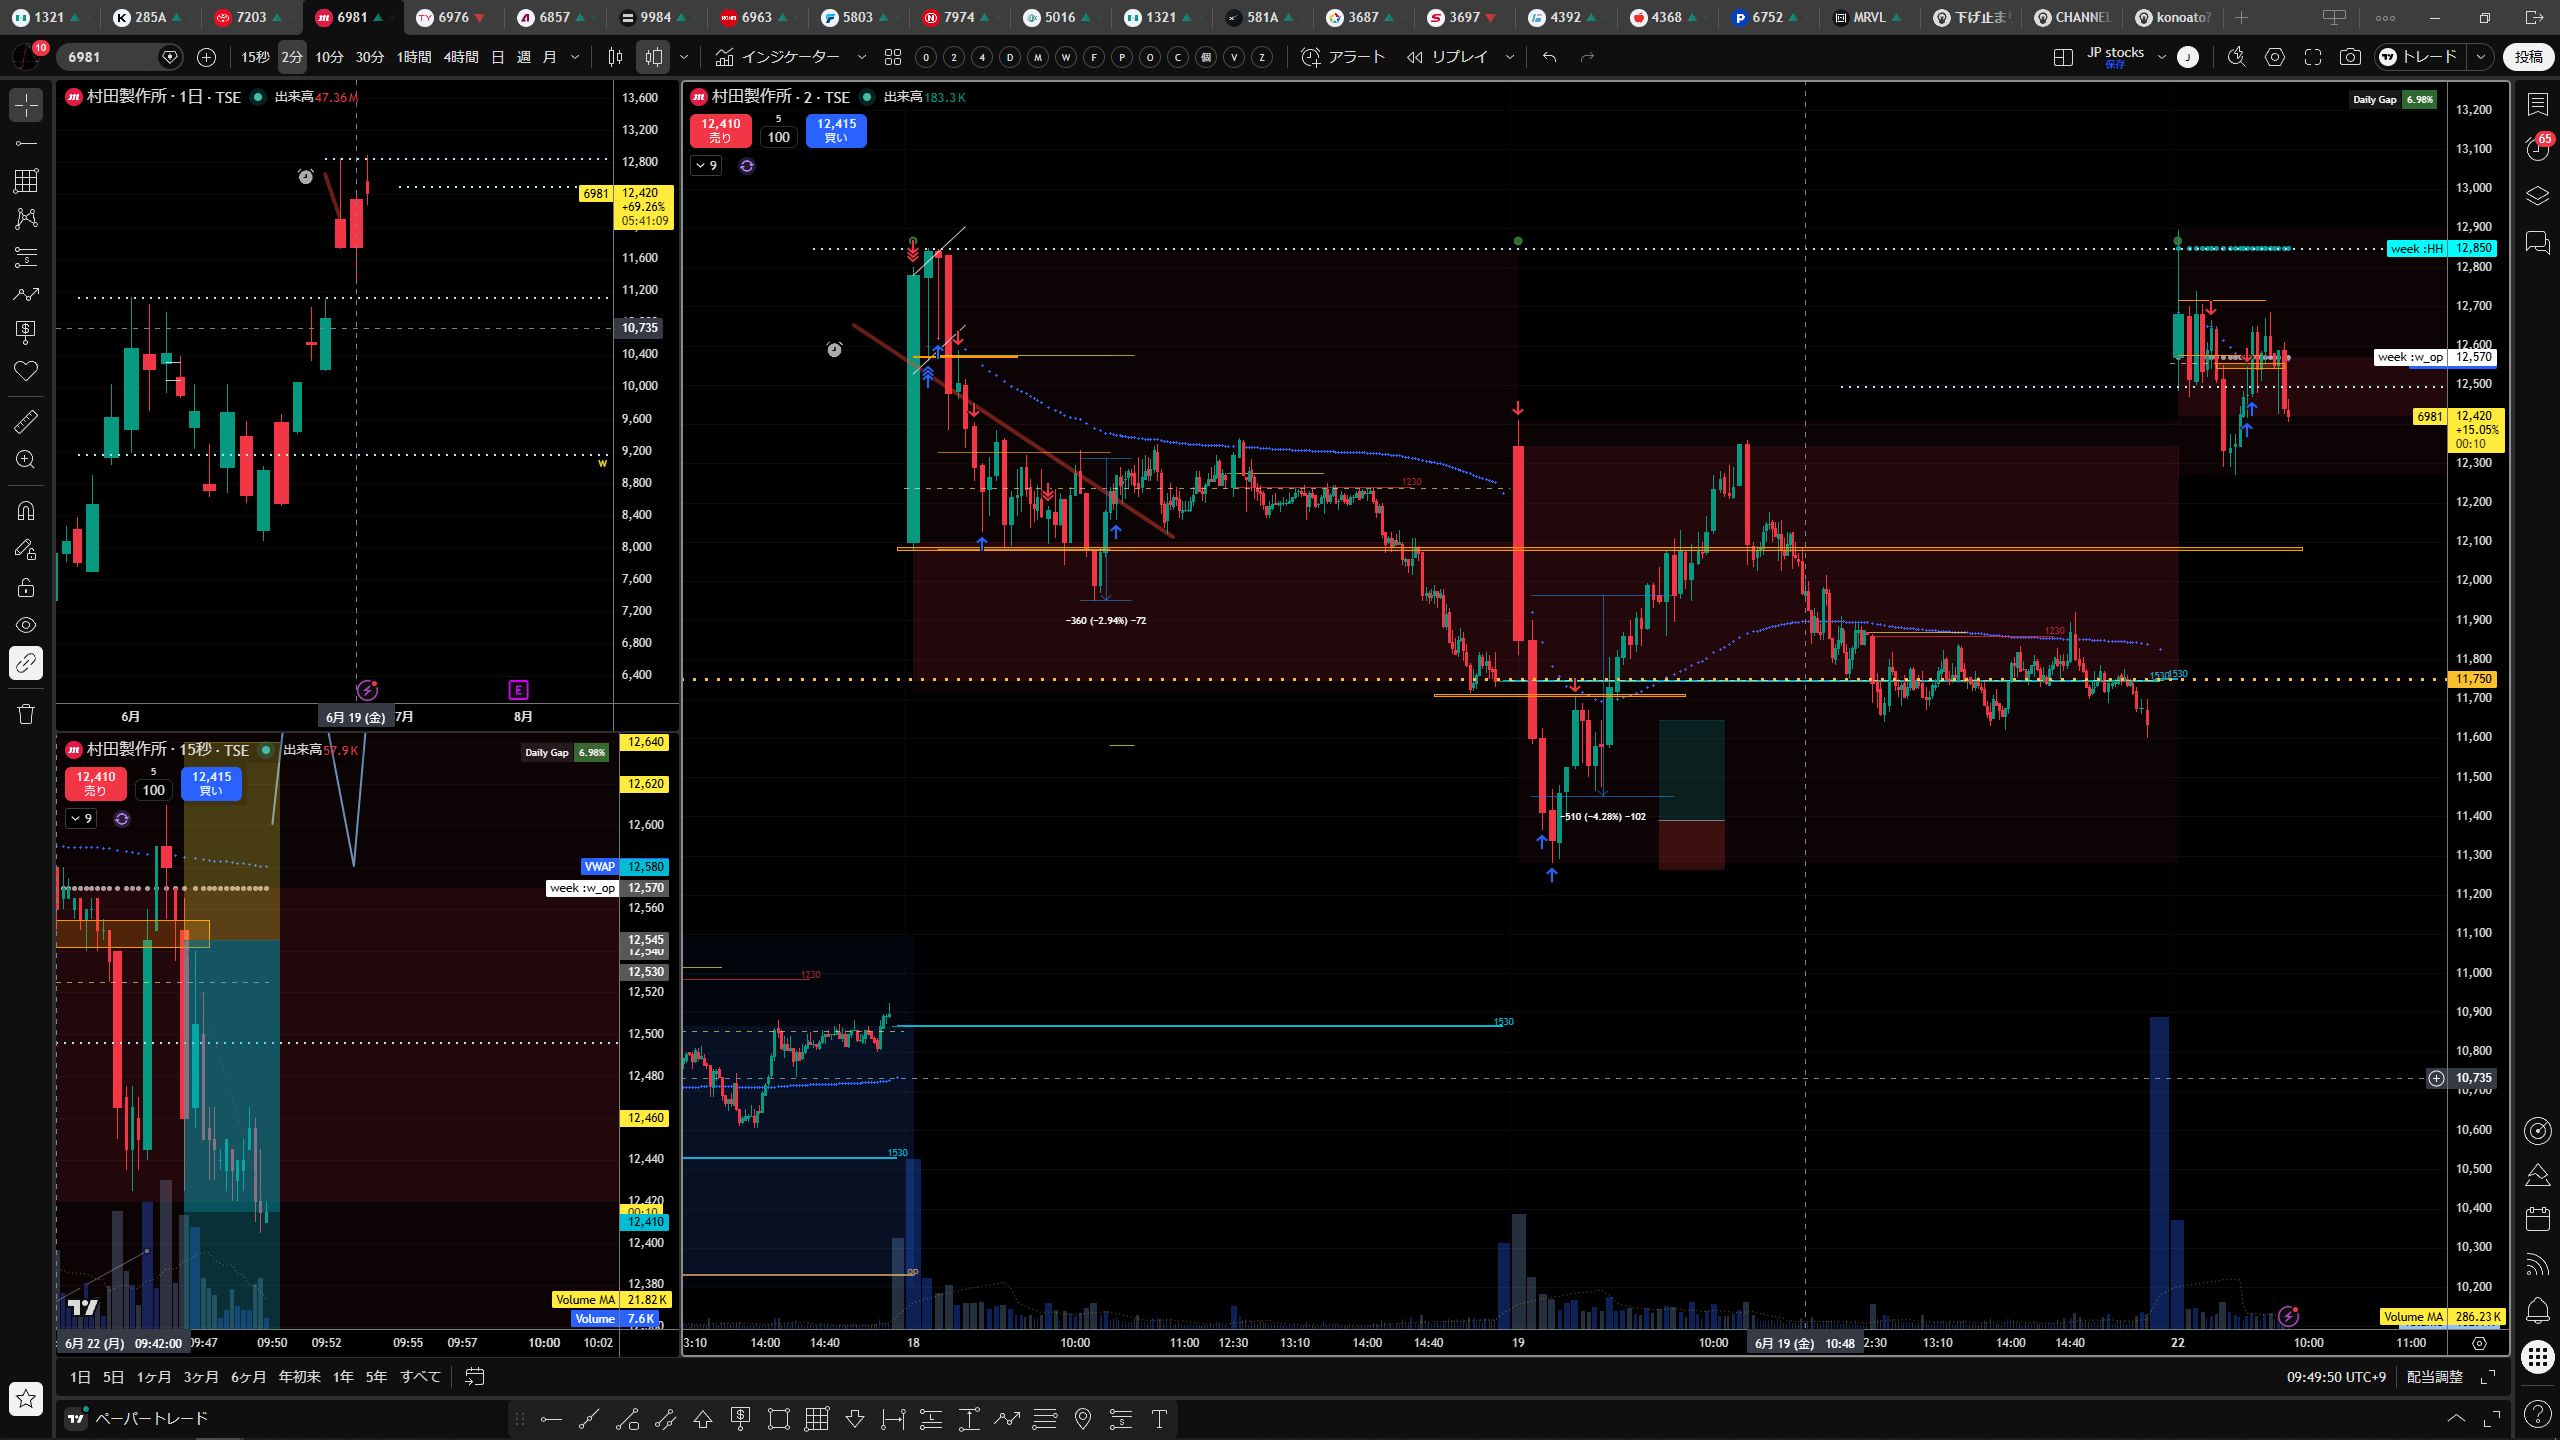
Task: Toggle stay in drawing mode pencil-lock icon
Action: 26,549
